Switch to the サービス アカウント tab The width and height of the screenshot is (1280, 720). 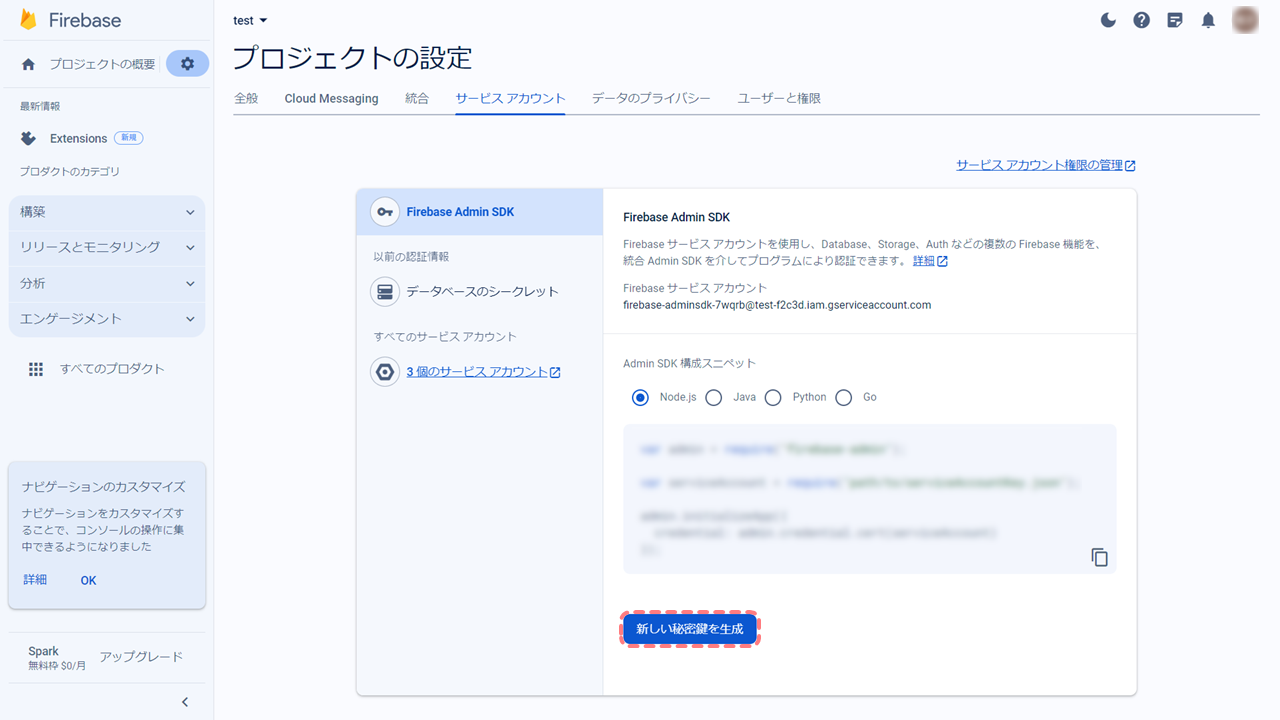pyautogui.click(x=510, y=98)
